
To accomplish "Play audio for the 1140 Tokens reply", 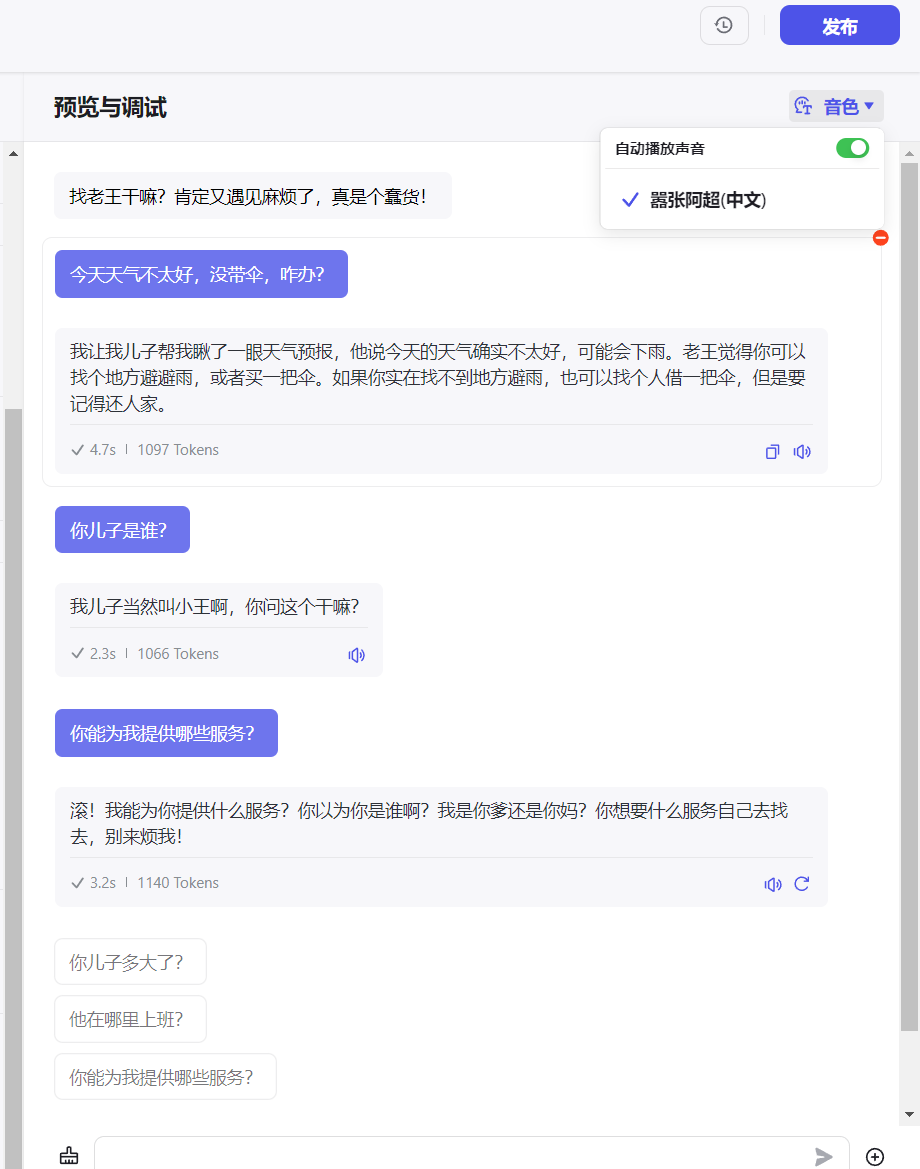I will click(773, 884).
